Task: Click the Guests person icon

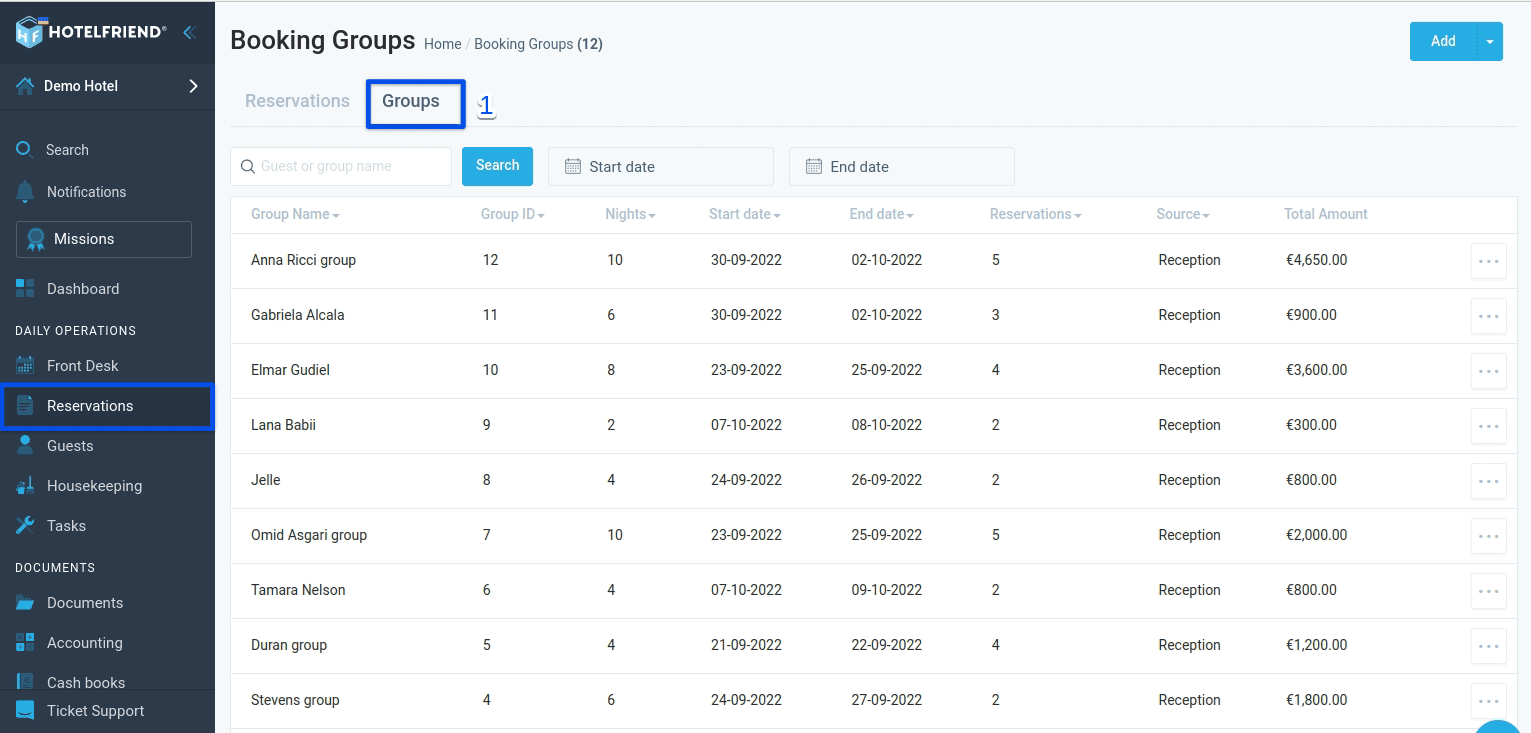Action: coord(25,446)
